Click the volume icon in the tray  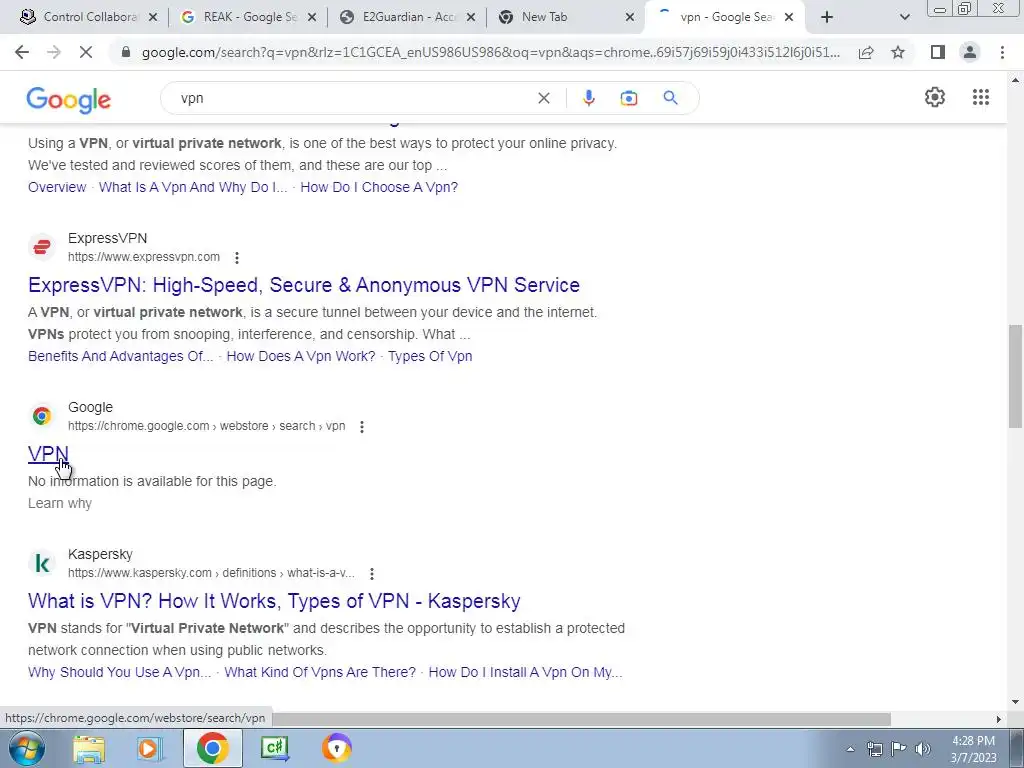coord(923,749)
